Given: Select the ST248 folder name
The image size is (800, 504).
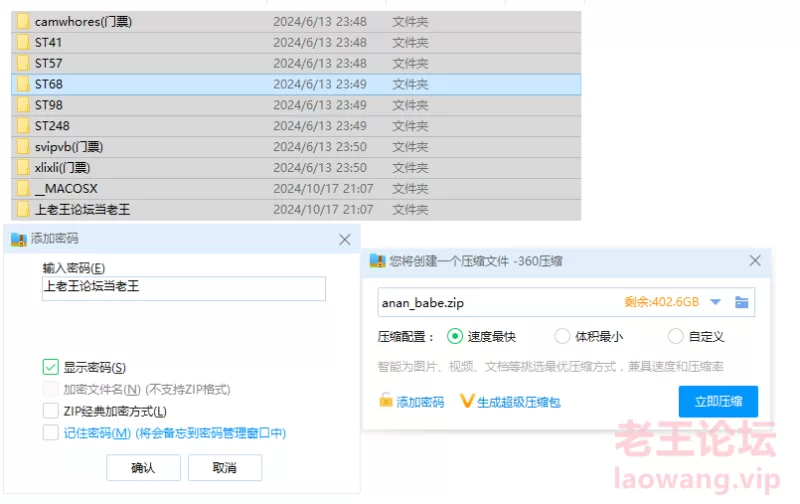Looking at the screenshot, I should click(x=52, y=125).
